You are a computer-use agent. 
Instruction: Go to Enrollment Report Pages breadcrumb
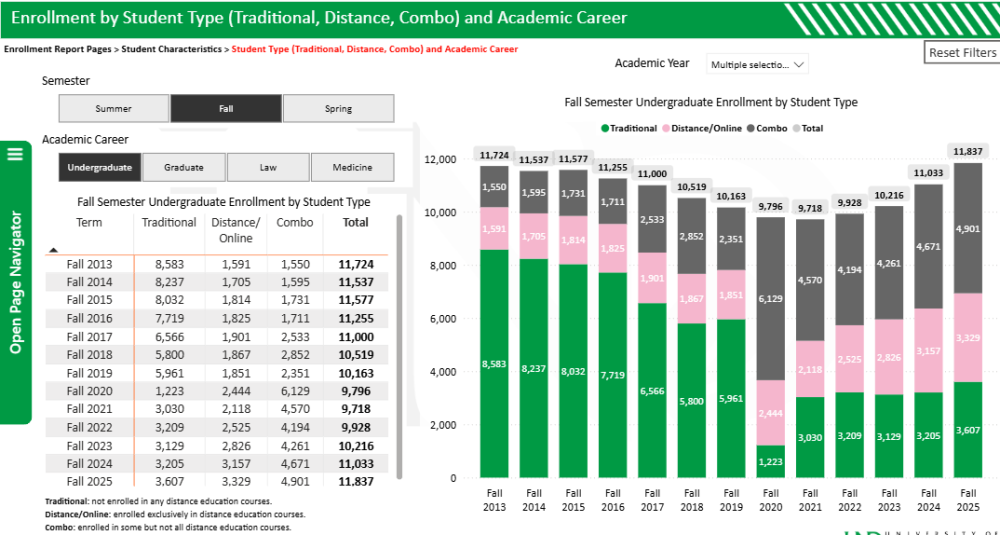(x=58, y=48)
